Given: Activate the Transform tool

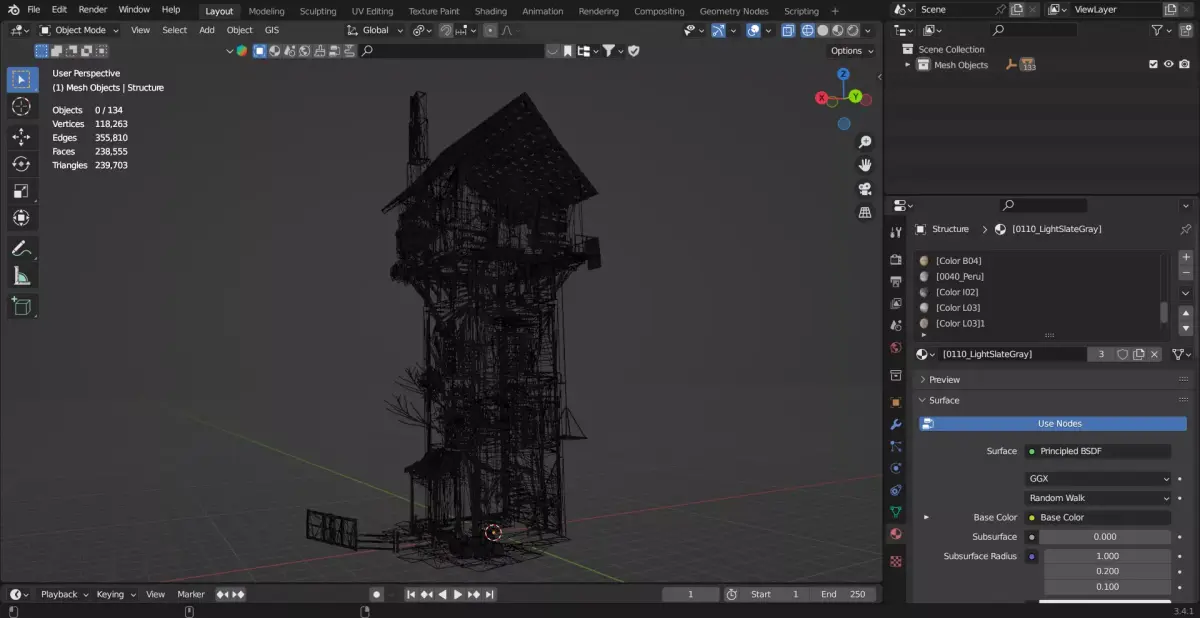Looking at the screenshot, I should pos(21,217).
